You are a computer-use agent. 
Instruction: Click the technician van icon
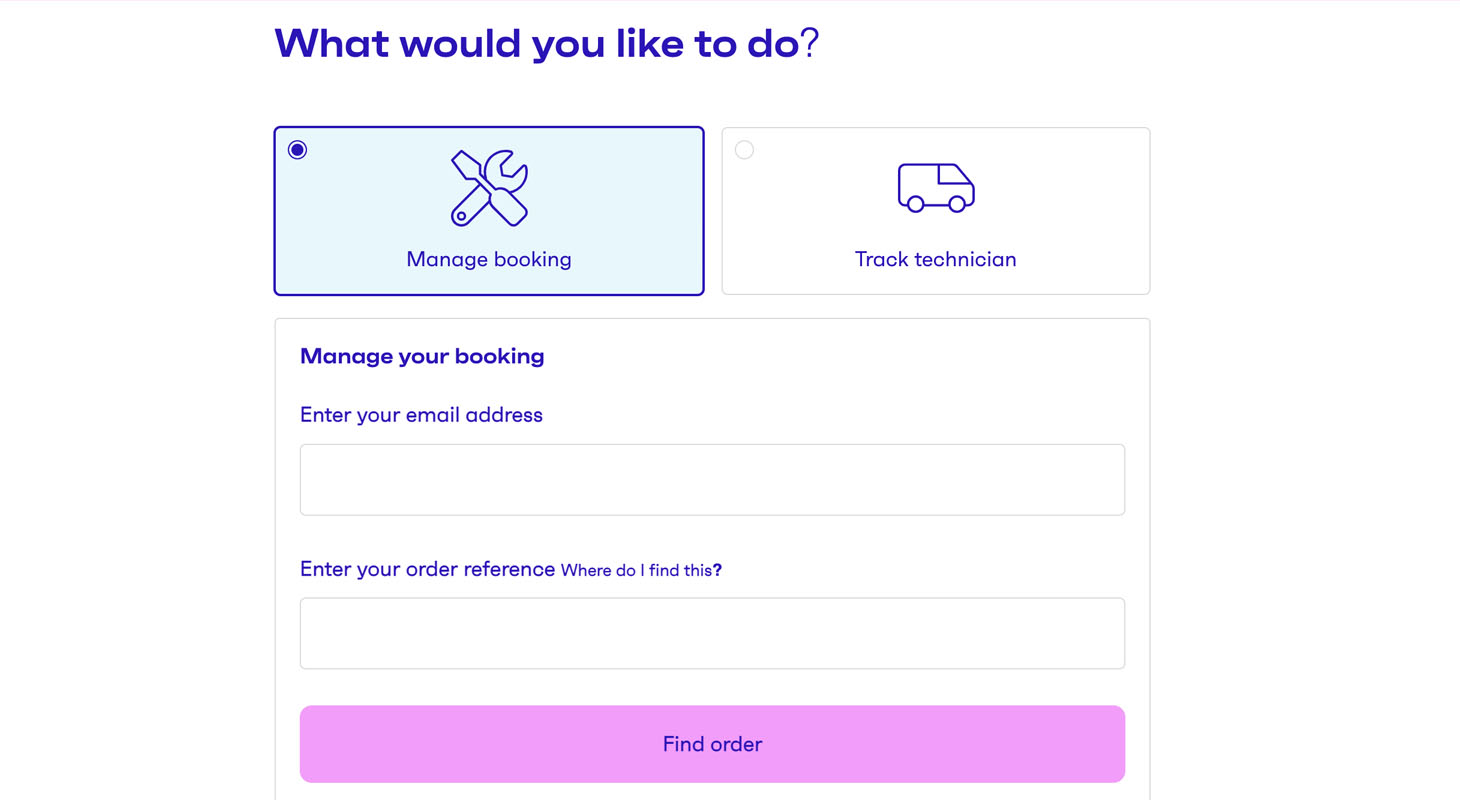936,188
